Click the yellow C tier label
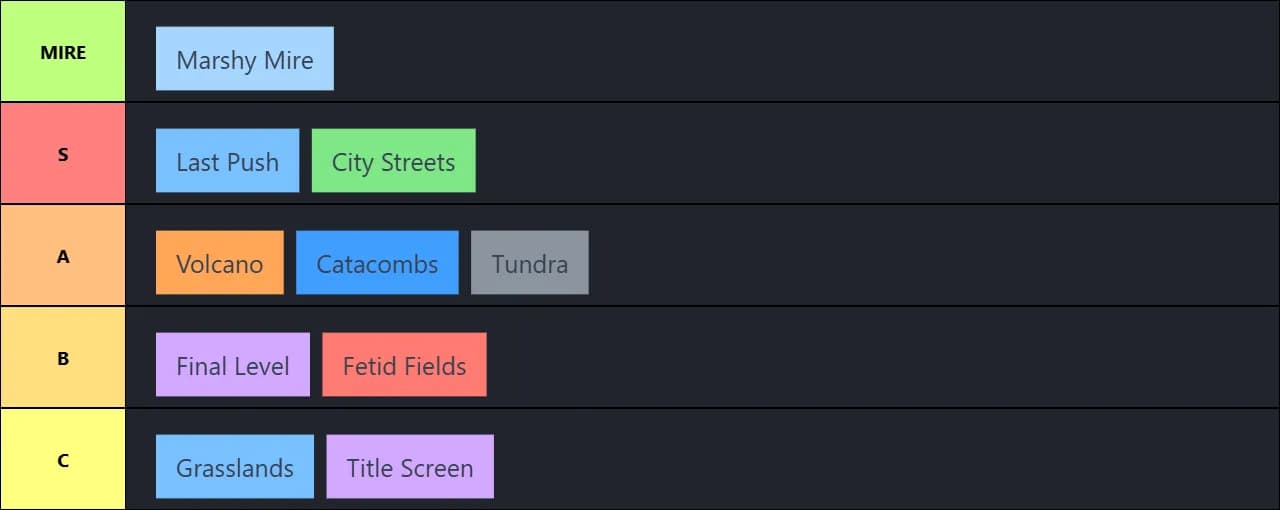1280x510 pixels. (63, 460)
